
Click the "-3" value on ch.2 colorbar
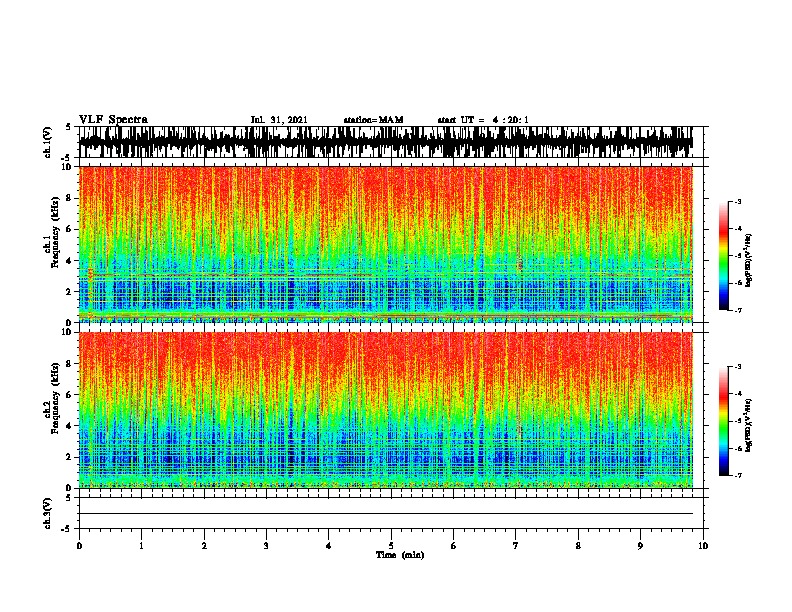click(737, 367)
